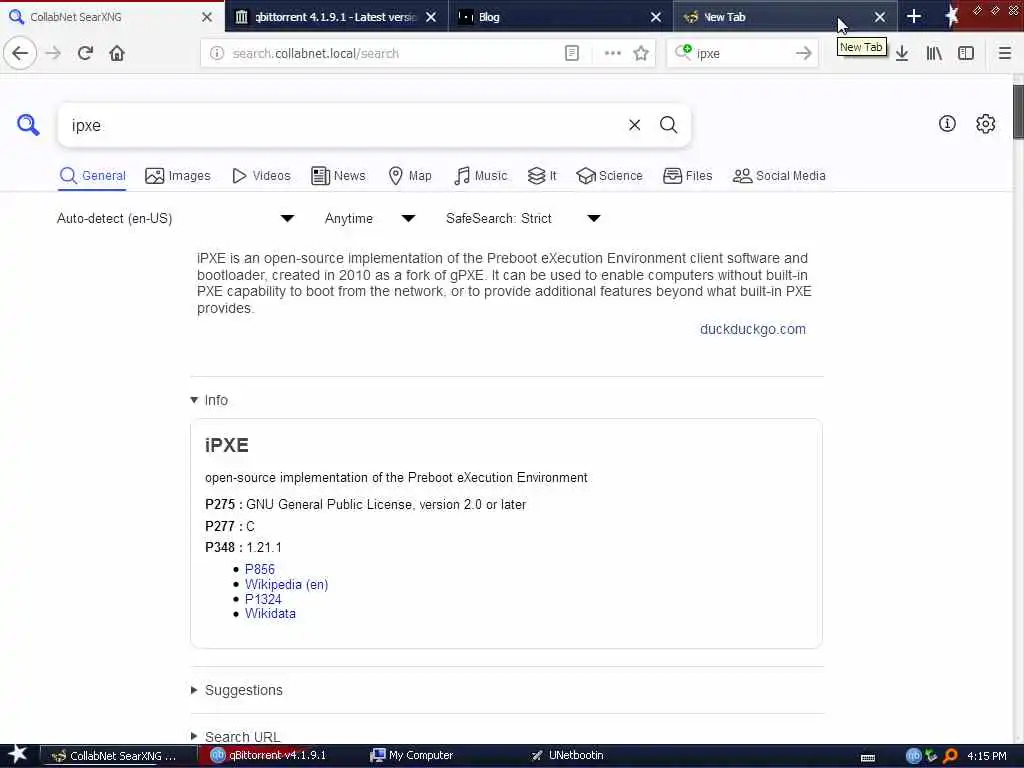Image resolution: width=1024 pixels, height=768 pixels.
Task: Open SearXNG about info page
Action: 947,123
